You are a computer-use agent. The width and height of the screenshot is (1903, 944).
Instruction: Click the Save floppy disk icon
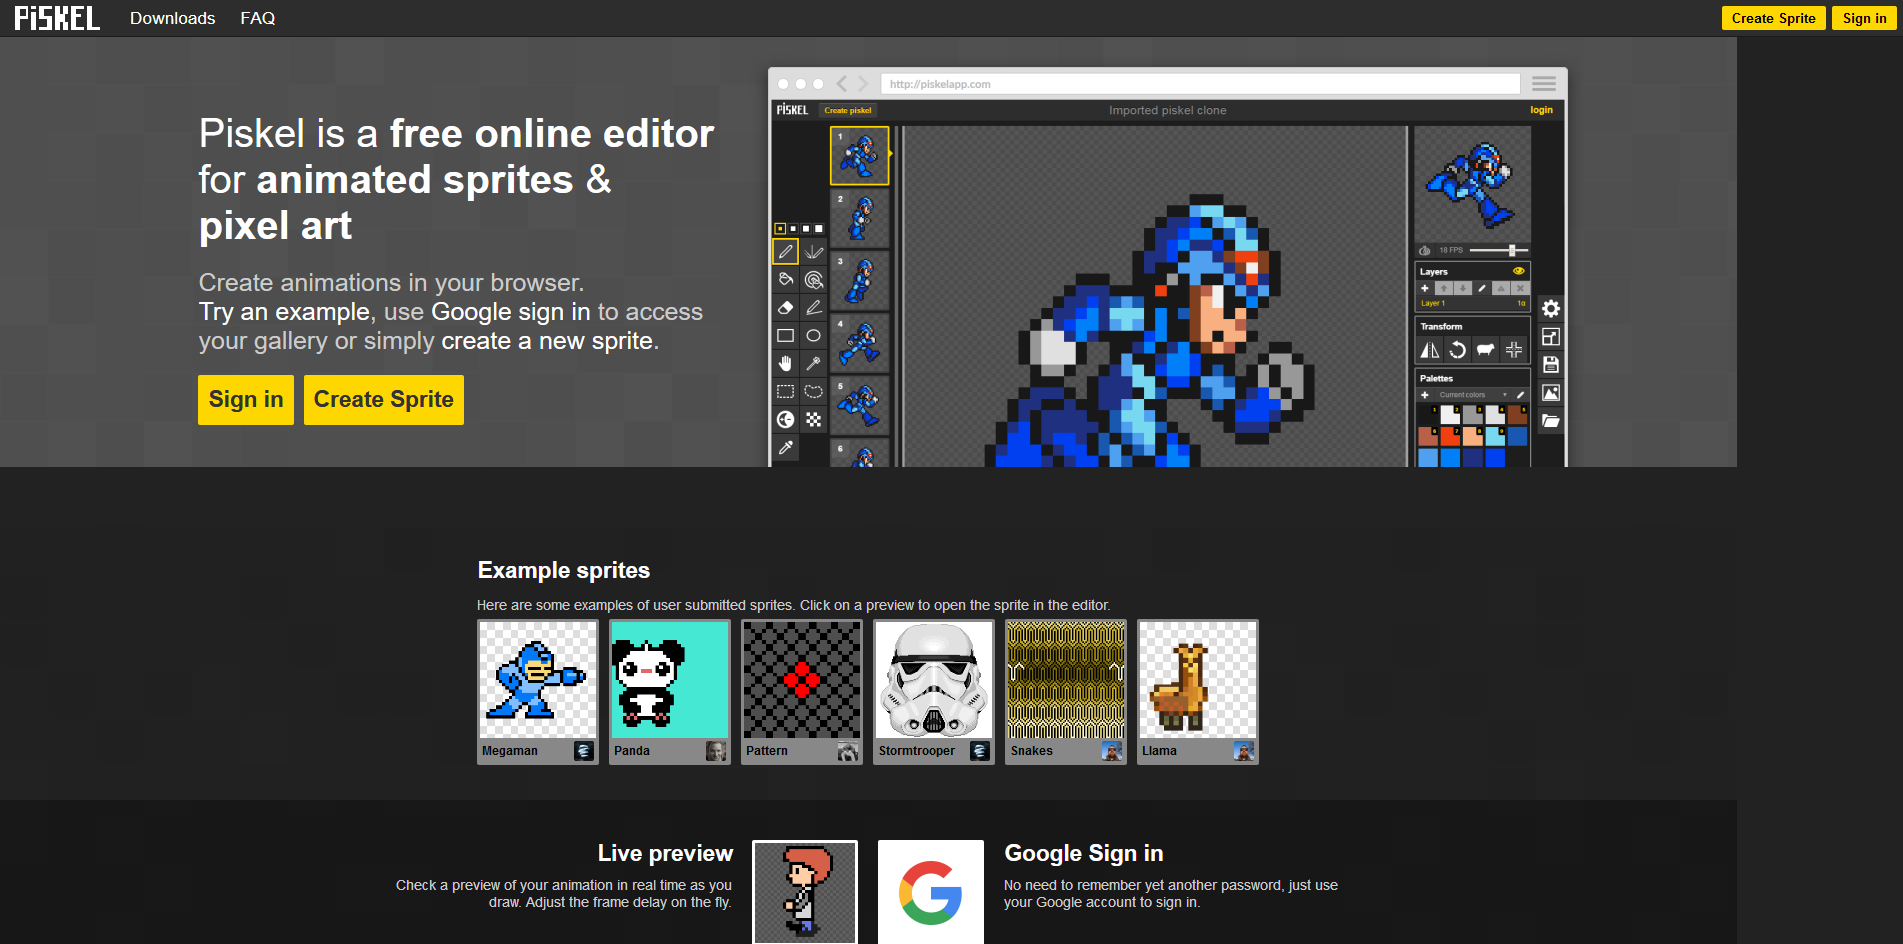[1552, 365]
